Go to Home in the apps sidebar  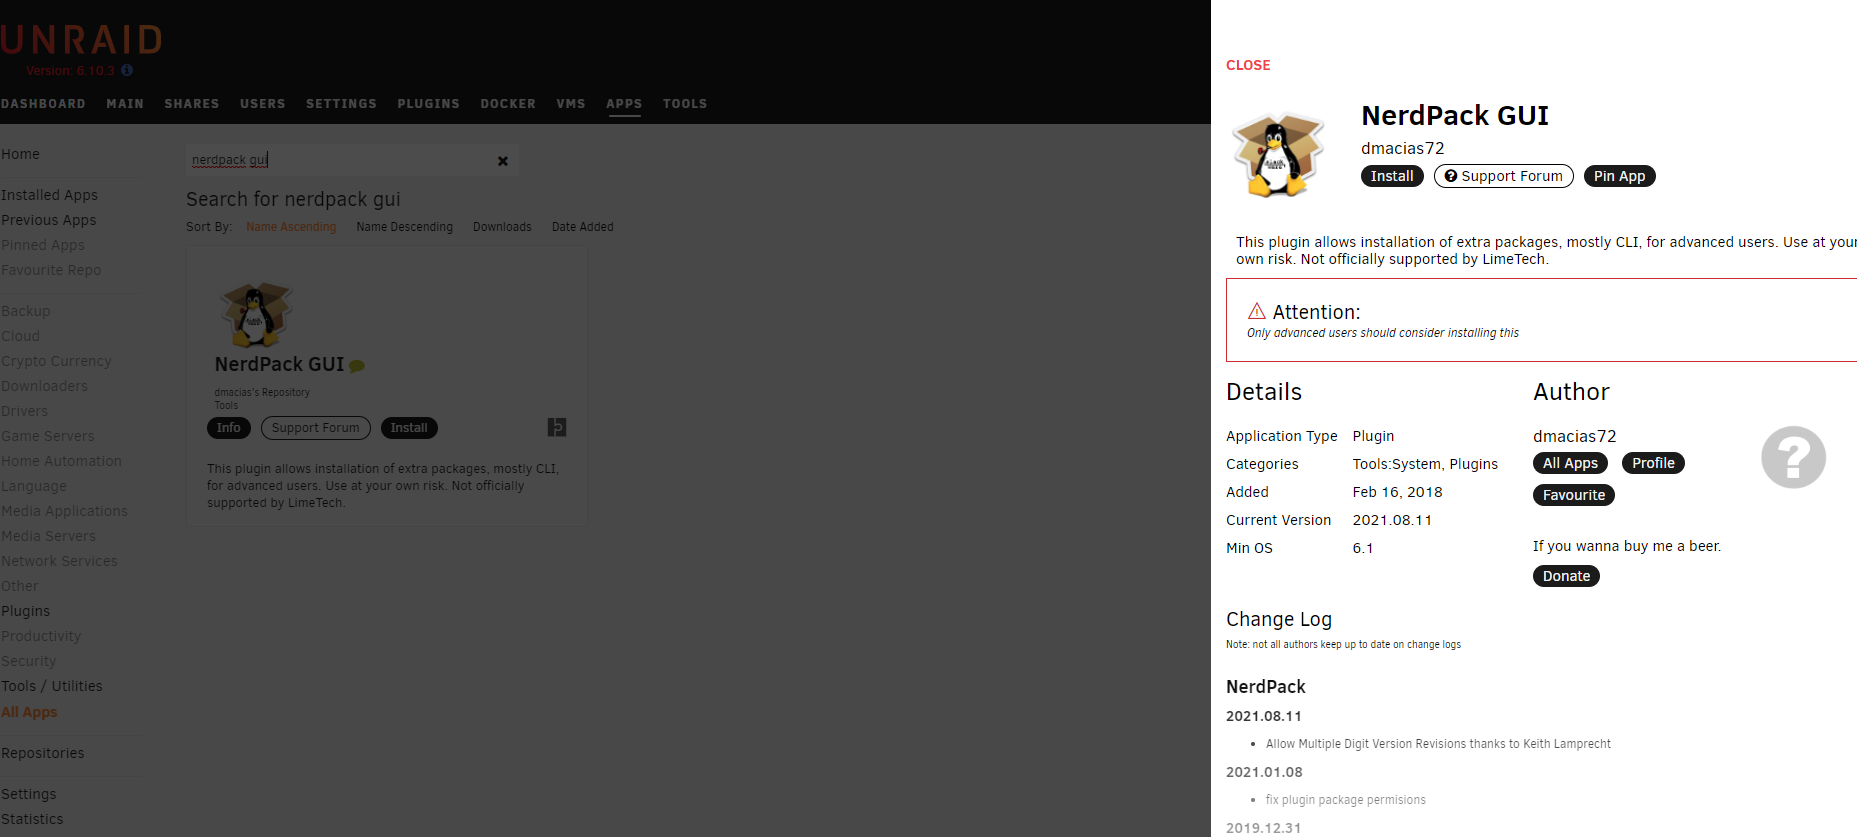(20, 154)
